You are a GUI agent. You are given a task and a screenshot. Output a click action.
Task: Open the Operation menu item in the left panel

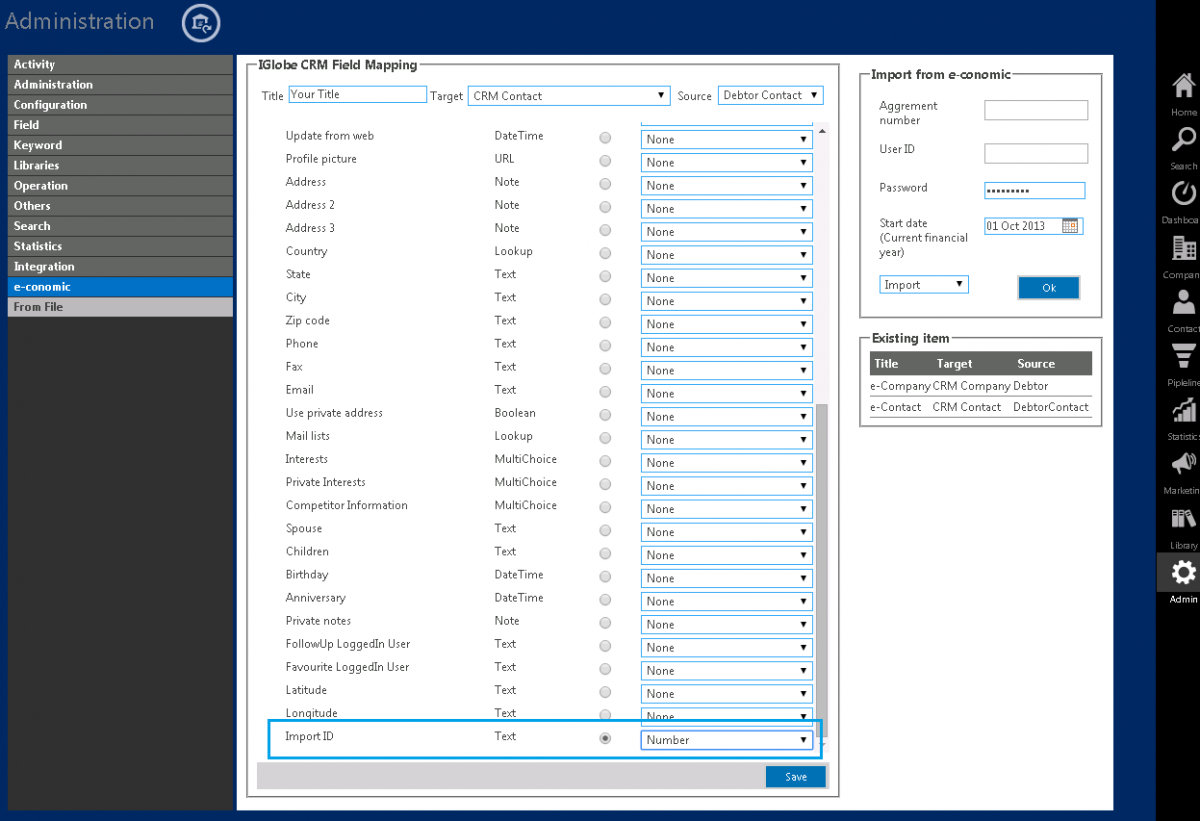click(120, 186)
